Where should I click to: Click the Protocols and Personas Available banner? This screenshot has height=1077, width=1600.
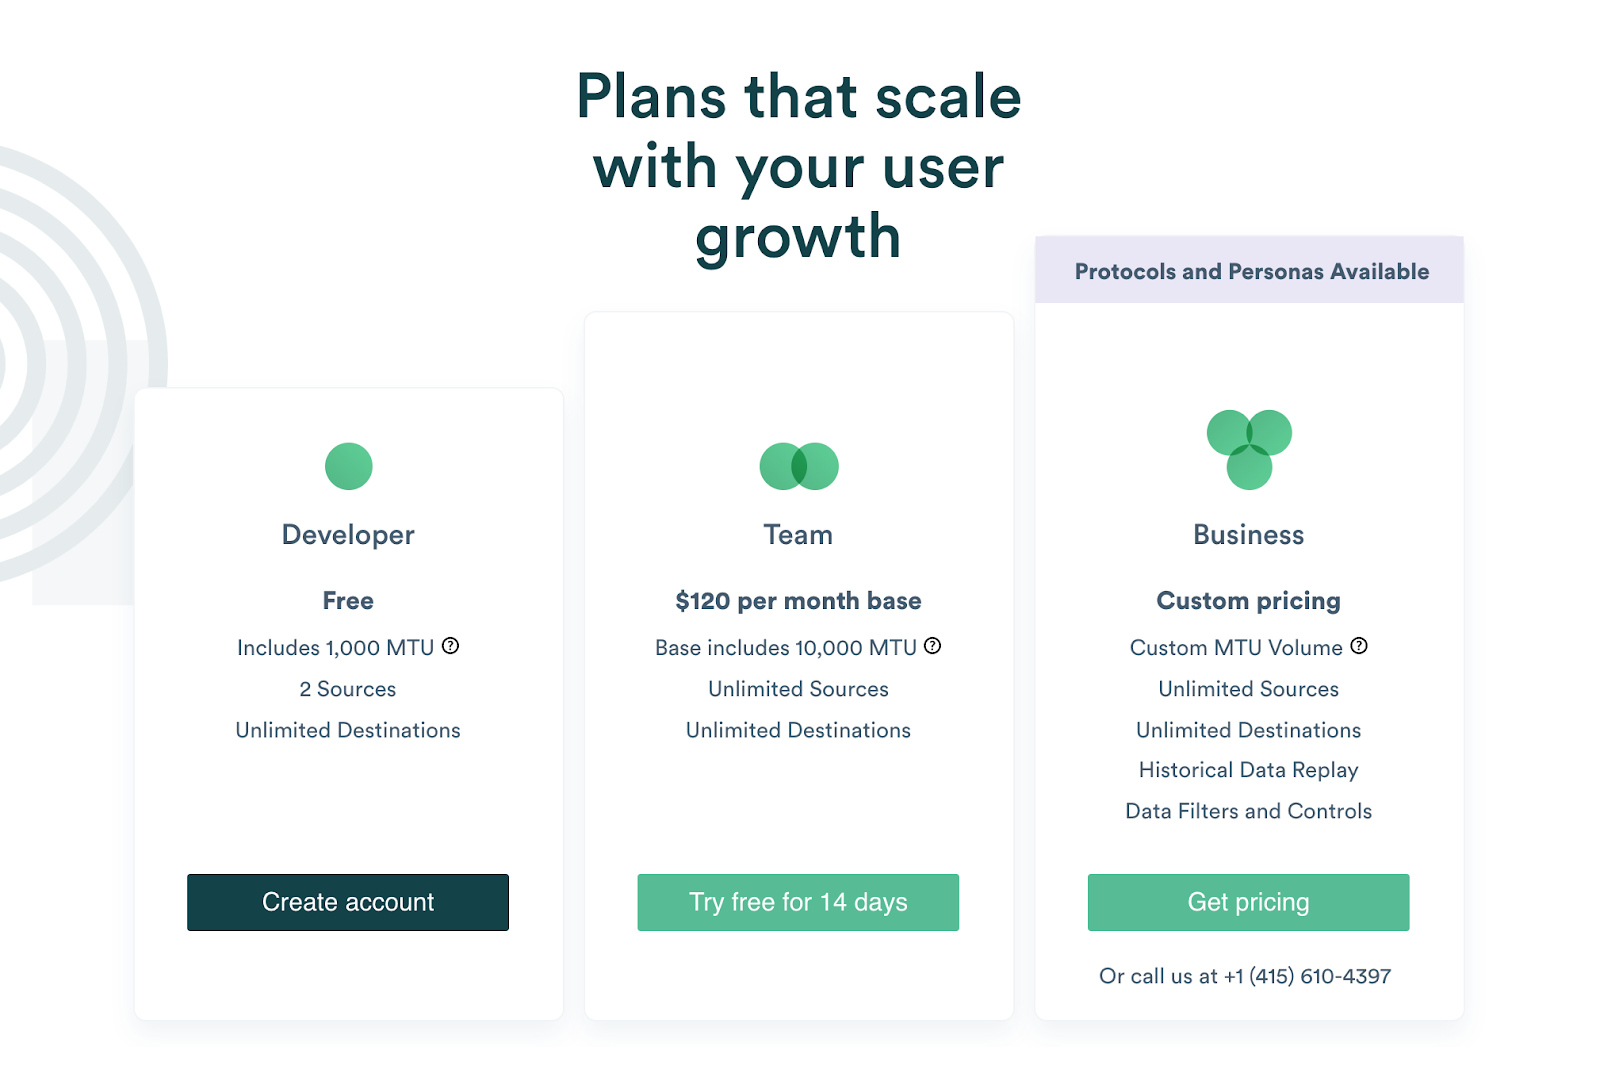(x=1250, y=271)
